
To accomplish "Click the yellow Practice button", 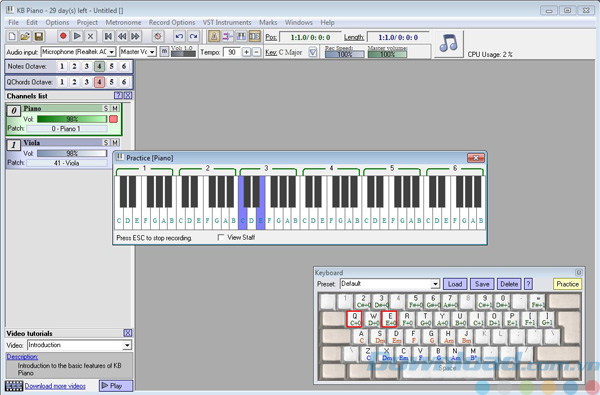I will point(567,284).
